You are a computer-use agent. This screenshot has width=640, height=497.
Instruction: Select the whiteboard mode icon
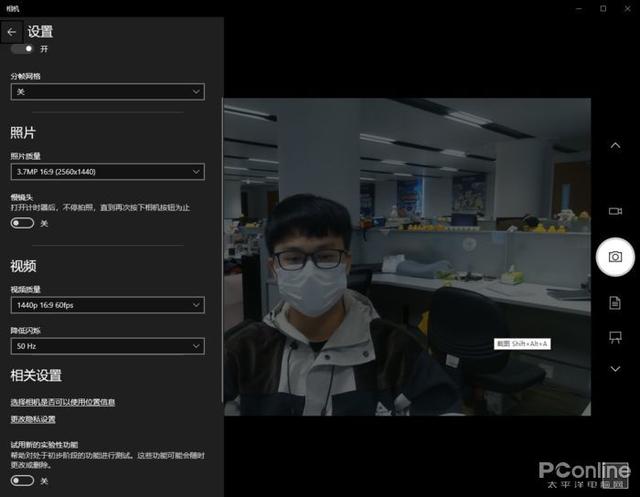(x=615, y=337)
